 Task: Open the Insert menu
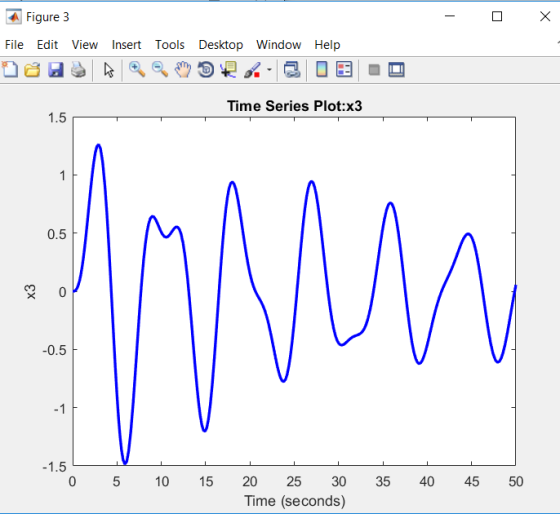(126, 45)
